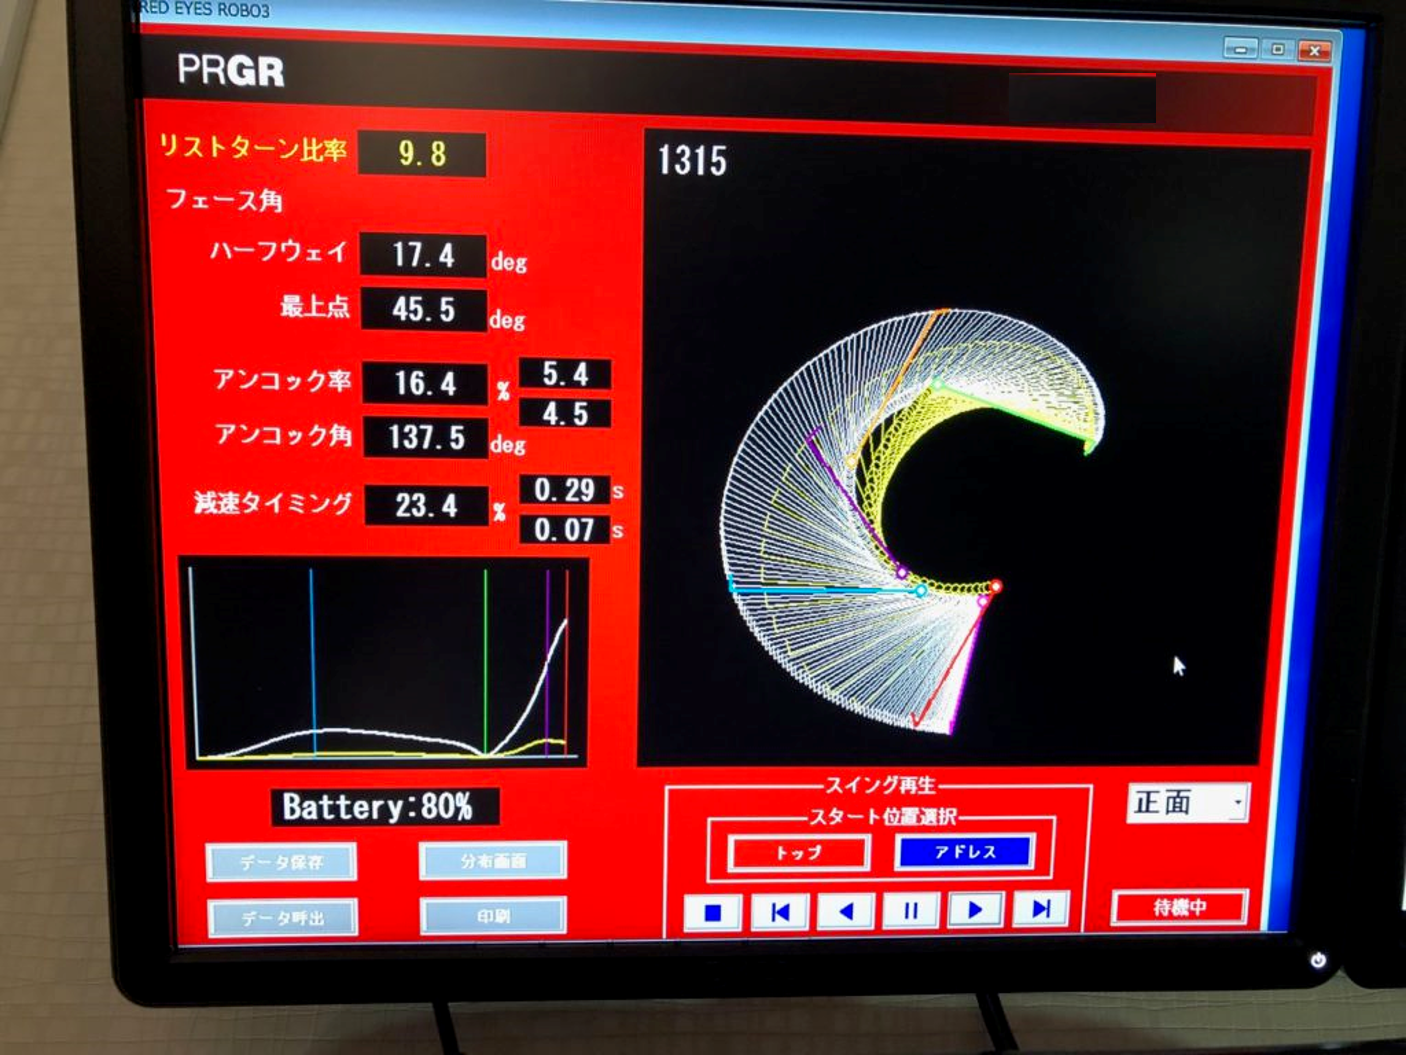Close the RED EYES ROBO3 window

point(1315,49)
